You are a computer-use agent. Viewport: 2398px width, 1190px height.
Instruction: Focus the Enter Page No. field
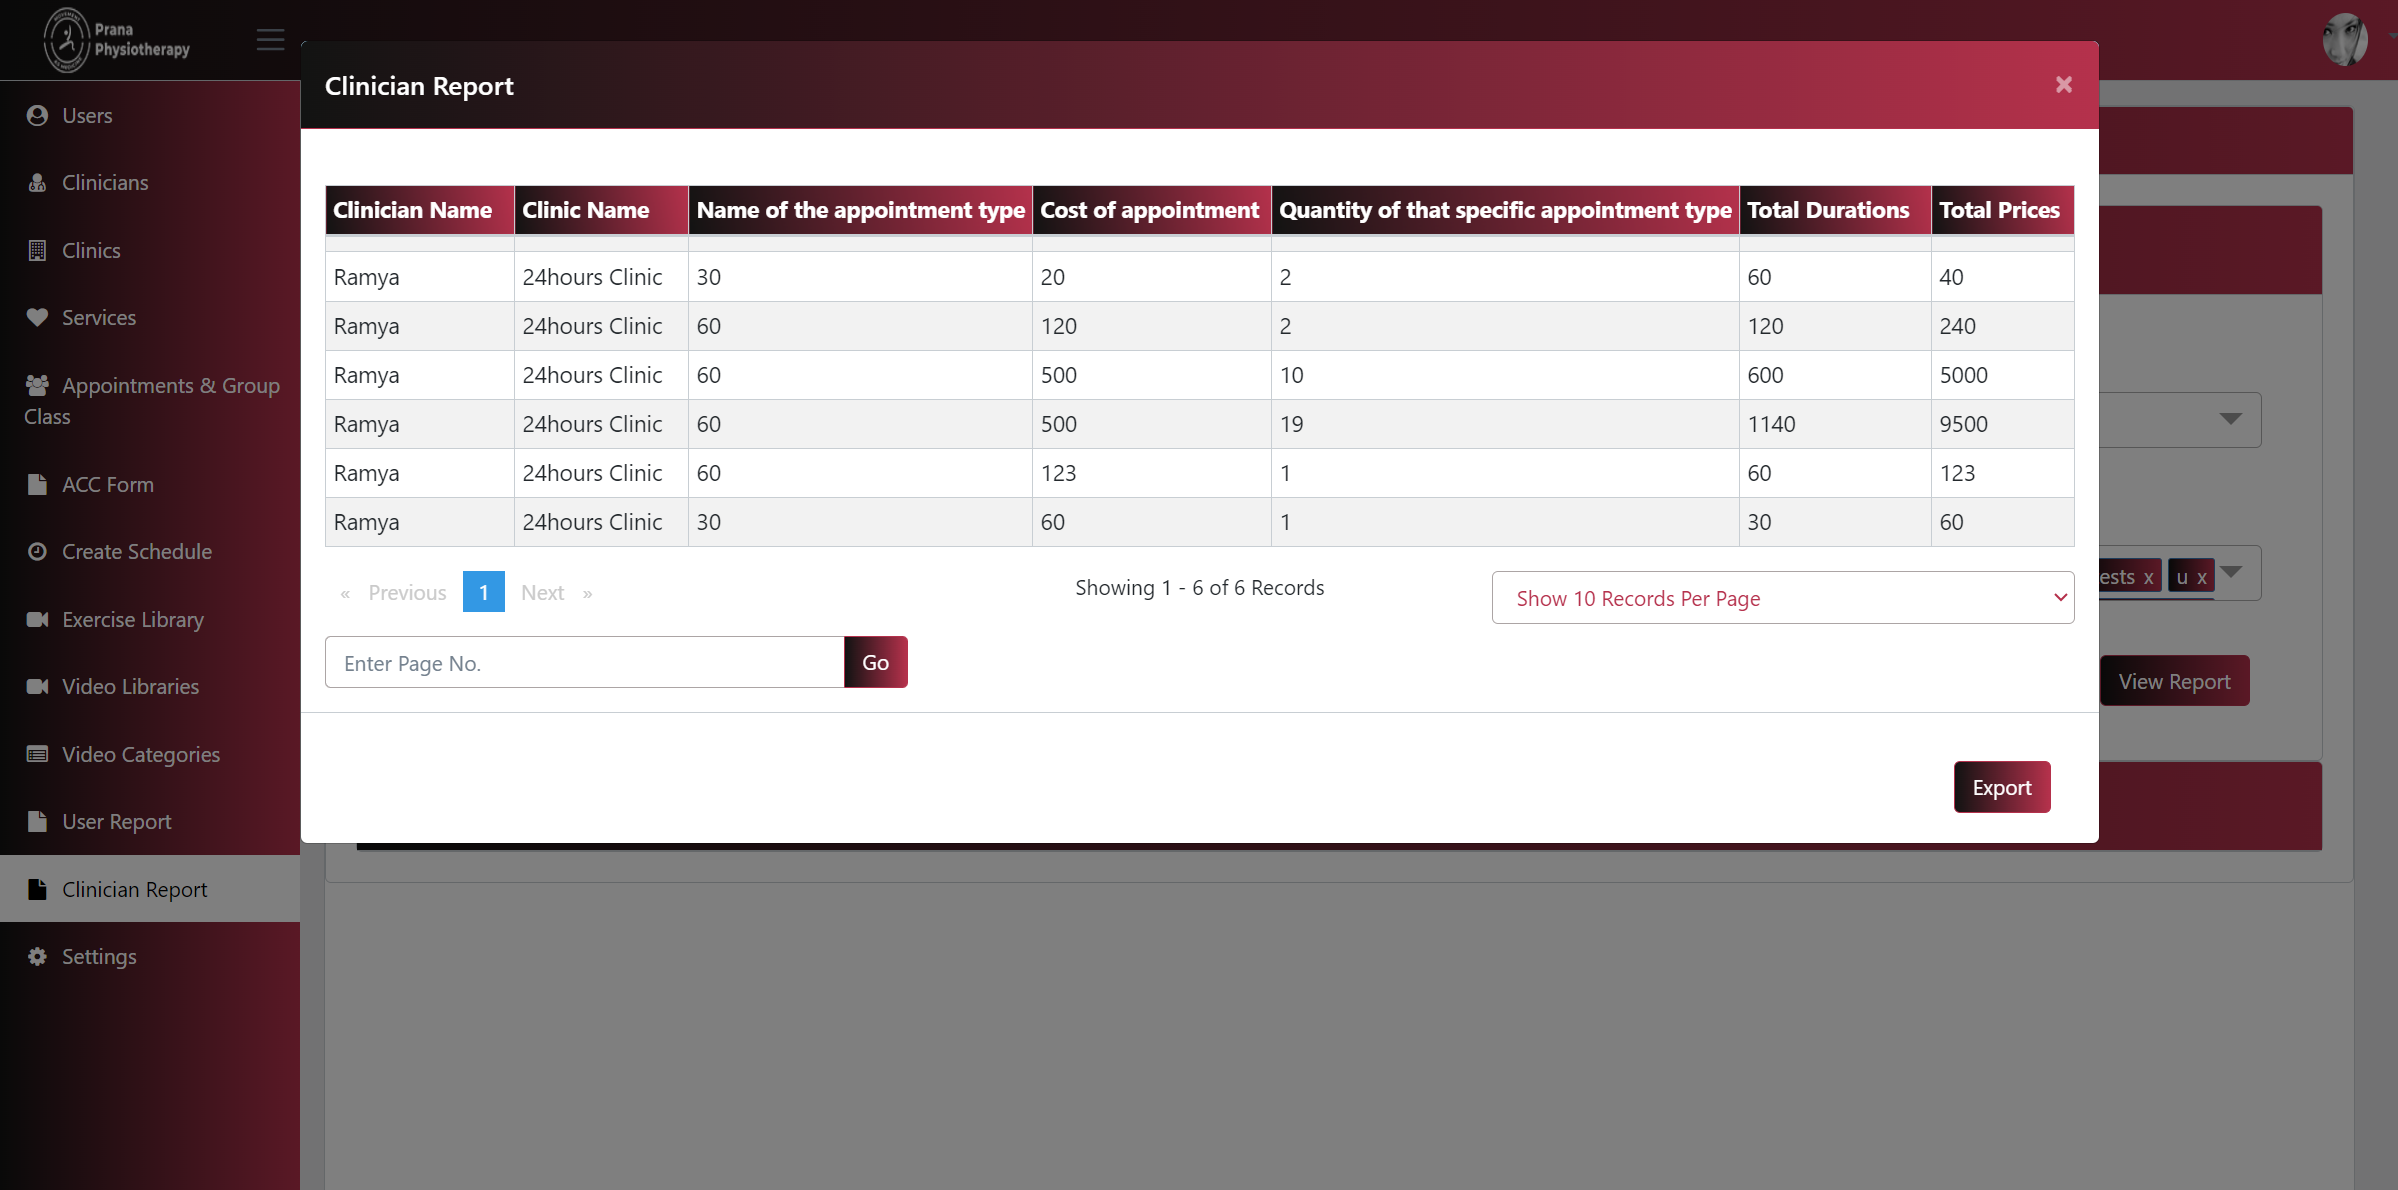(584, 663)
